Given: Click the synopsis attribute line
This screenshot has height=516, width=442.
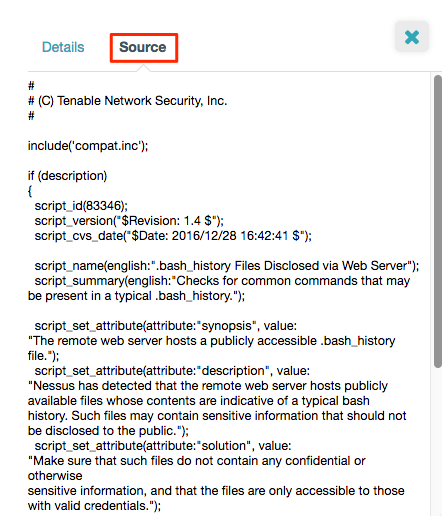Looking at the screenshot, I should coord(166,326).
